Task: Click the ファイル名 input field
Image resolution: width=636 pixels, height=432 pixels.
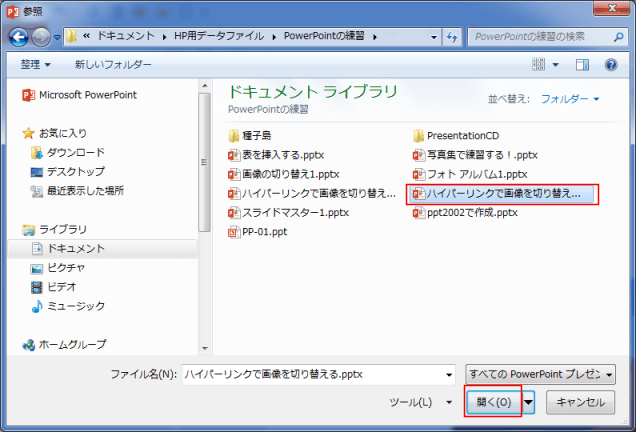Action: point(312,374)
